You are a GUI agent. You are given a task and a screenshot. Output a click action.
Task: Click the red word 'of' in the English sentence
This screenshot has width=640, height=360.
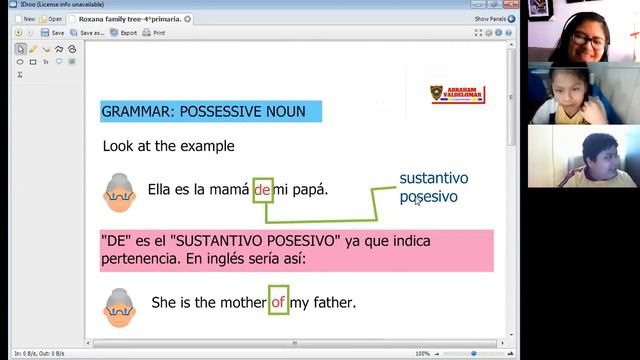click(x=278, y=302)
